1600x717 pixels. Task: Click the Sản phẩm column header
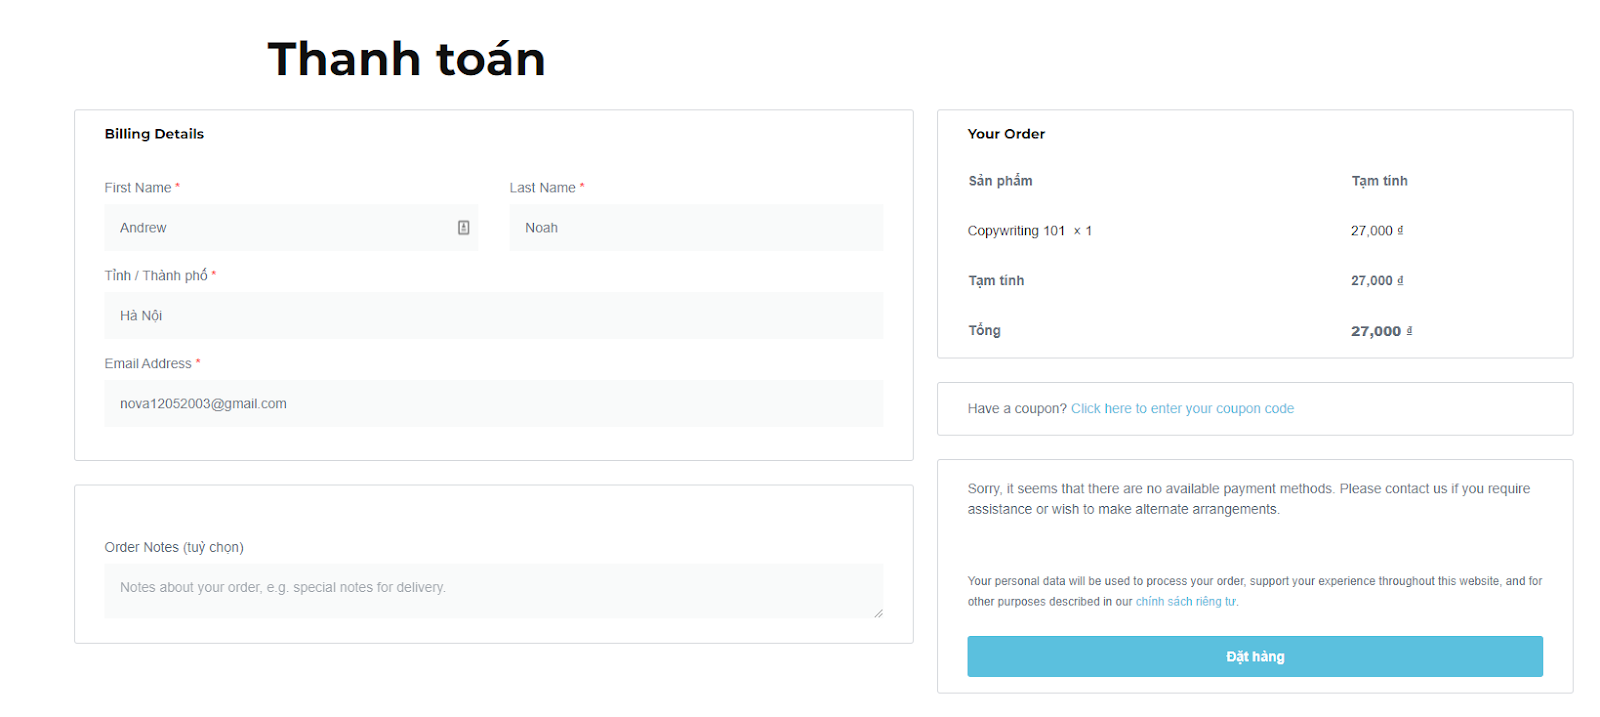click(1000, 181)
